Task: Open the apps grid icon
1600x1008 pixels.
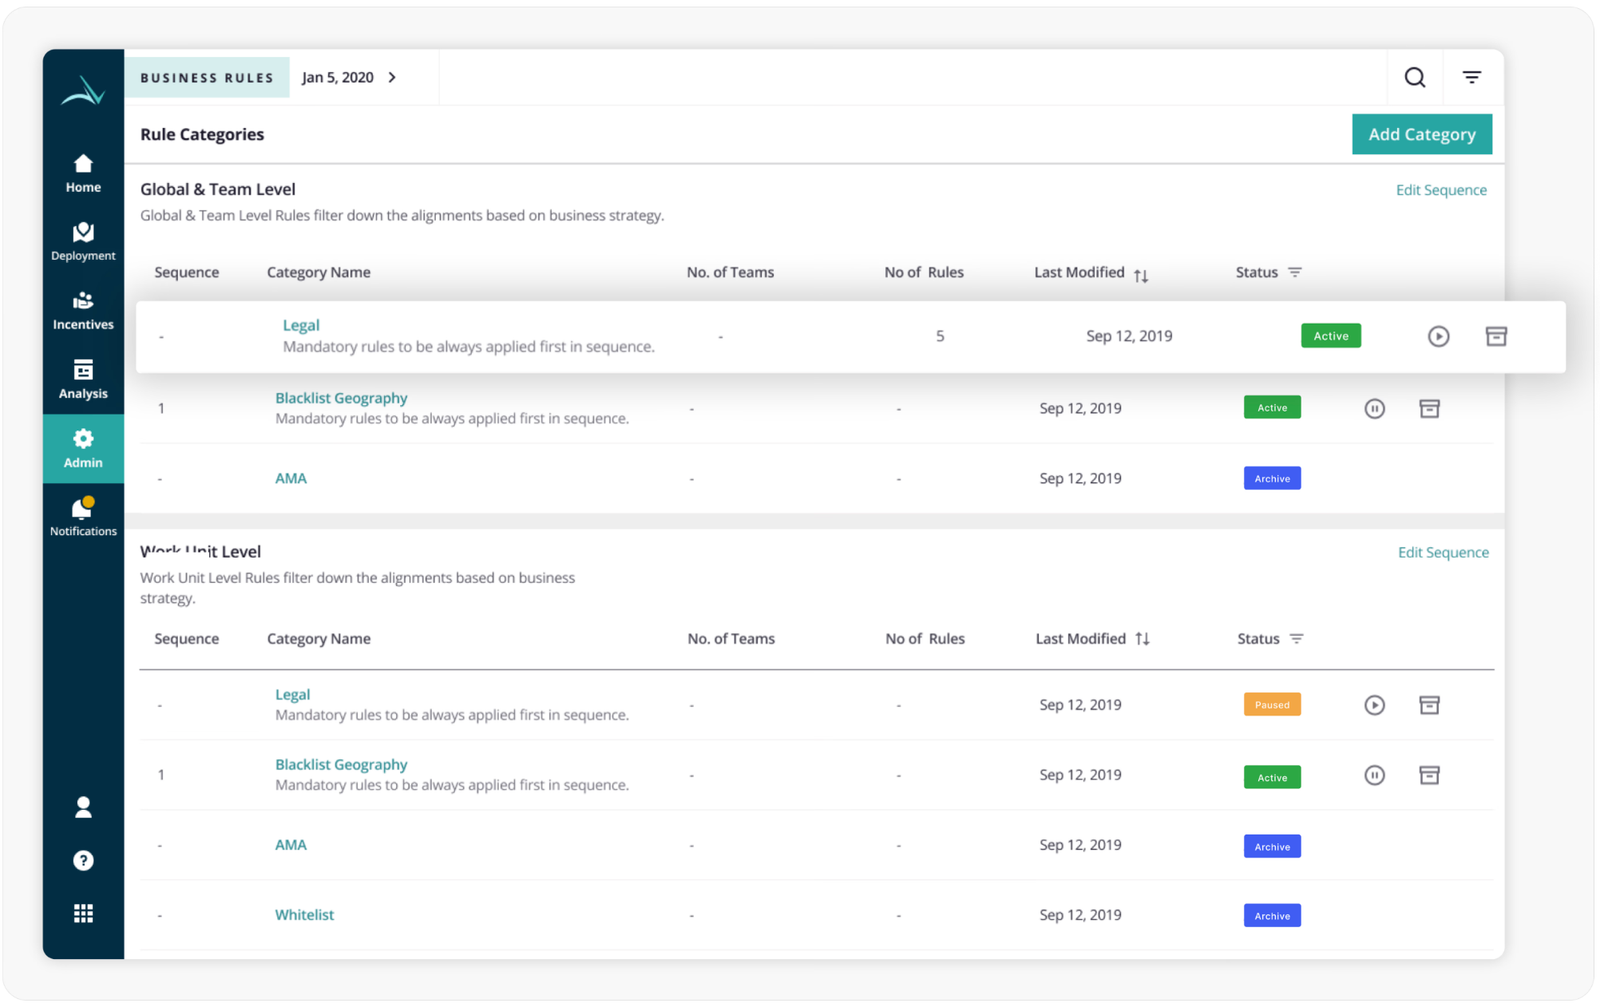Action: (83, 914)
